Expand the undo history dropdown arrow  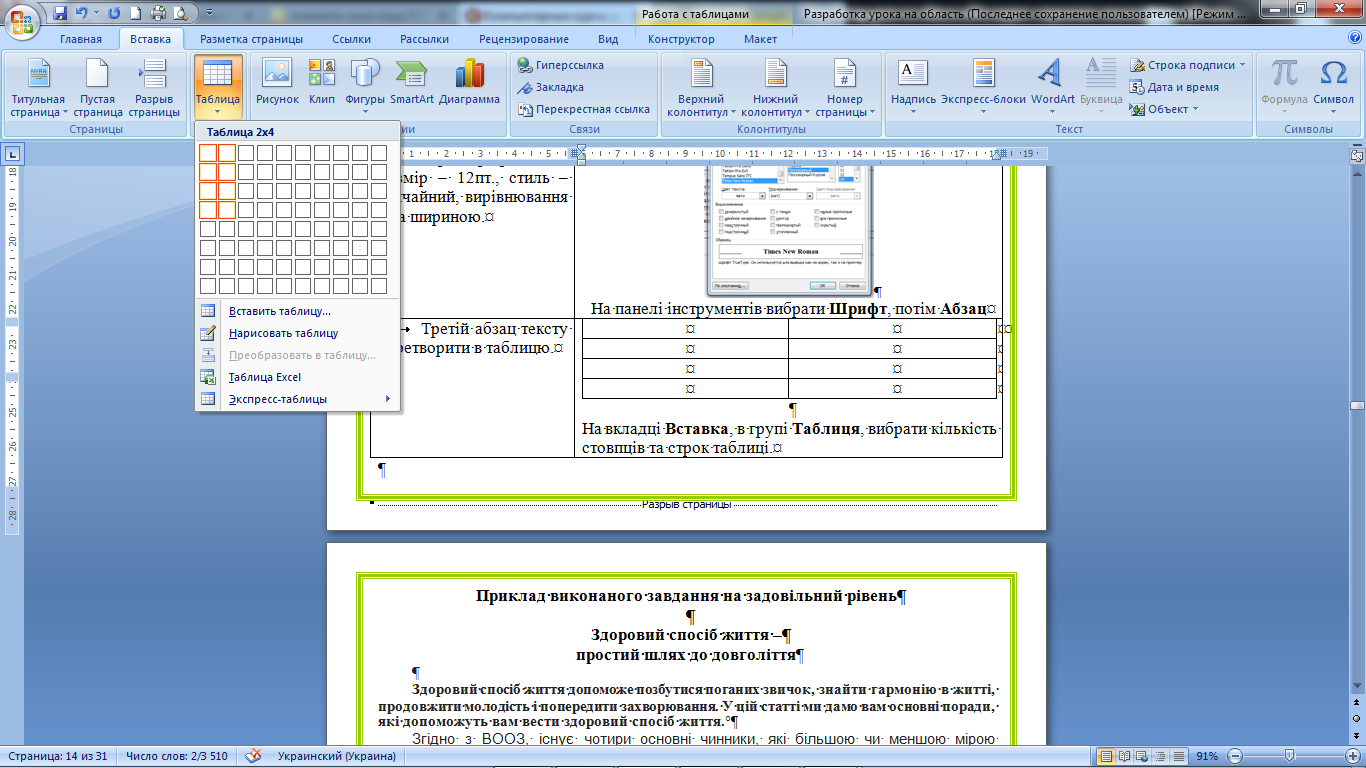coord(95,13)
